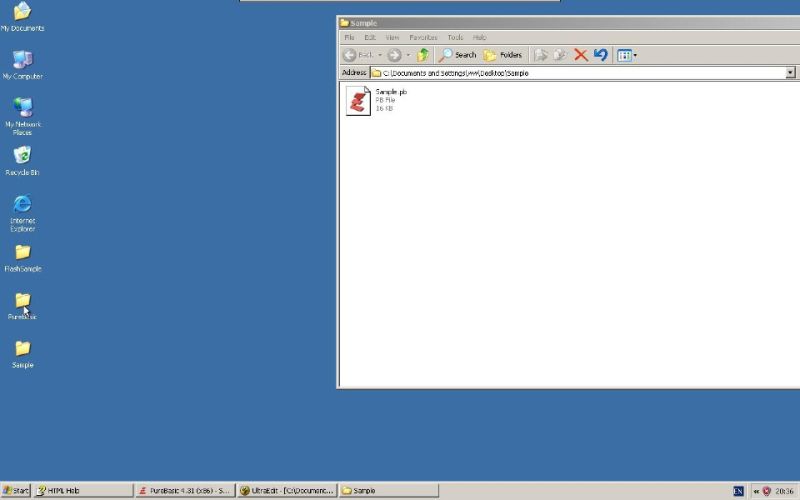Switch to HTML Help taskbar button
The image size is (800, 500).
[84, 491]
